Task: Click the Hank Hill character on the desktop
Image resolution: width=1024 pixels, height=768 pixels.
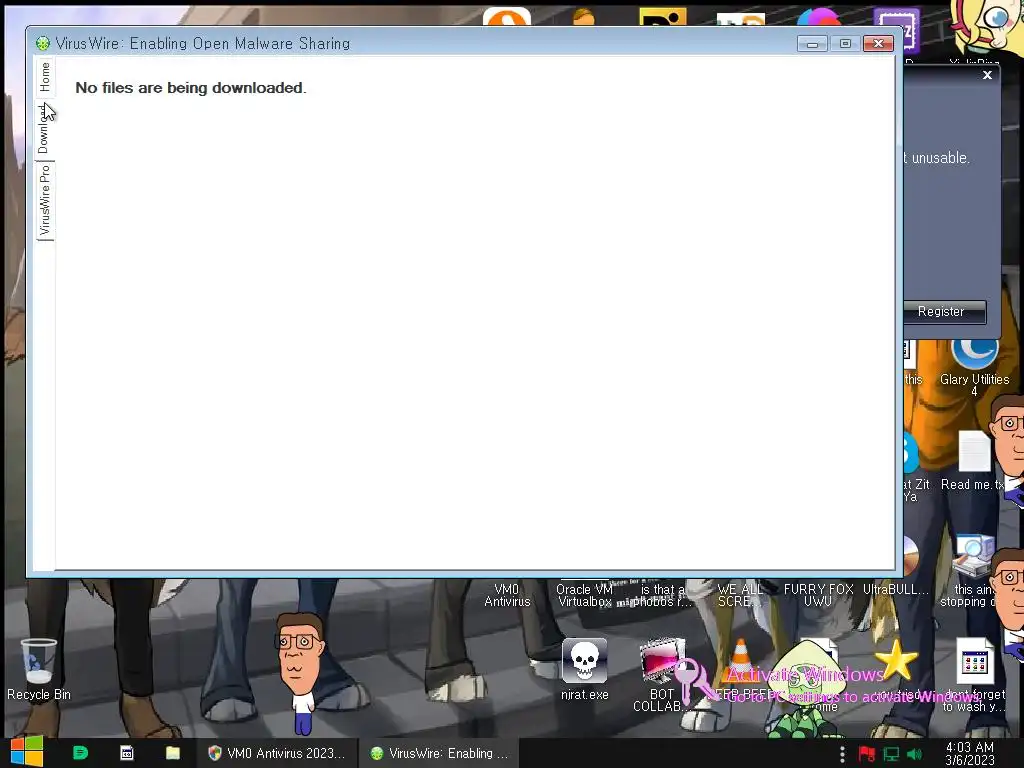Action: pyautogui.click(x=300, y=673)
